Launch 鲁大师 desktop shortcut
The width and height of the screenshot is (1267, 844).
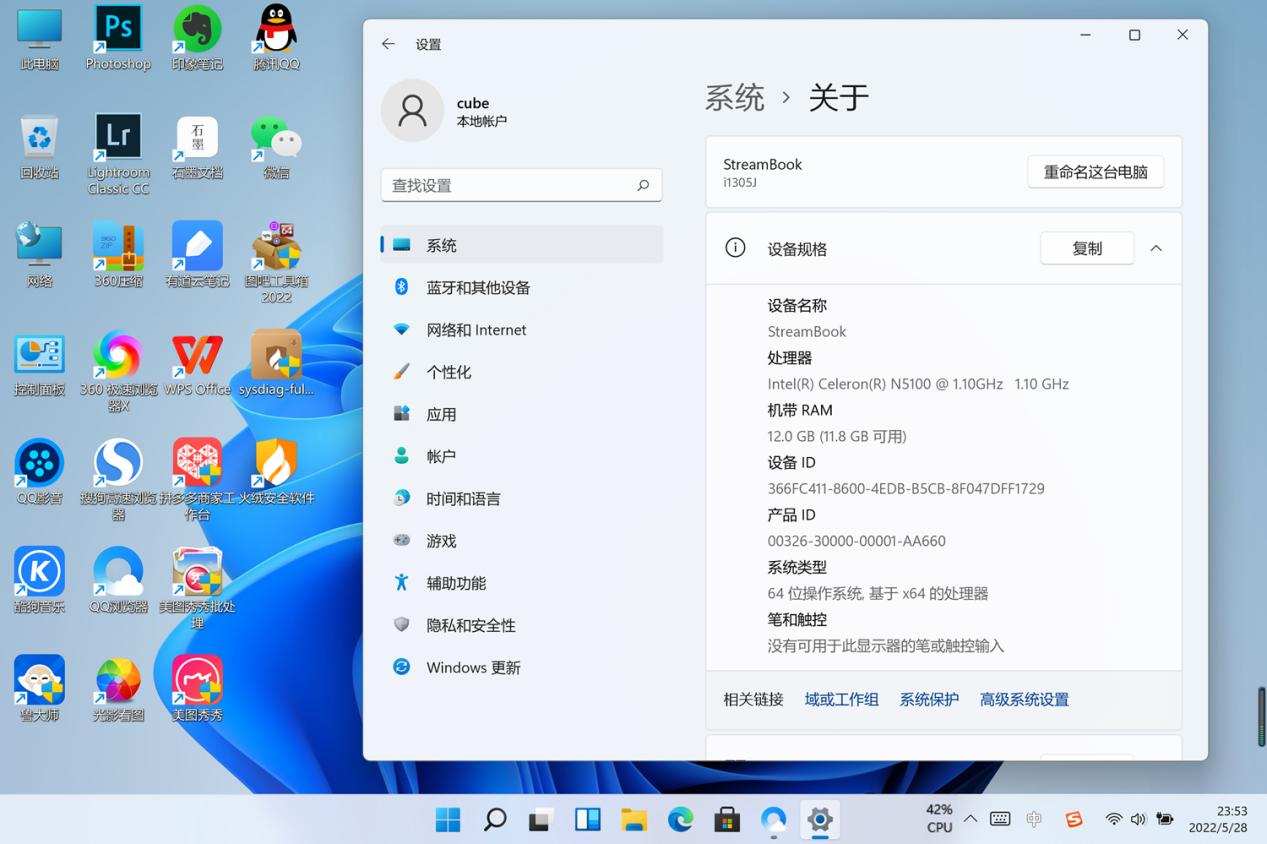tap(40, 689)
